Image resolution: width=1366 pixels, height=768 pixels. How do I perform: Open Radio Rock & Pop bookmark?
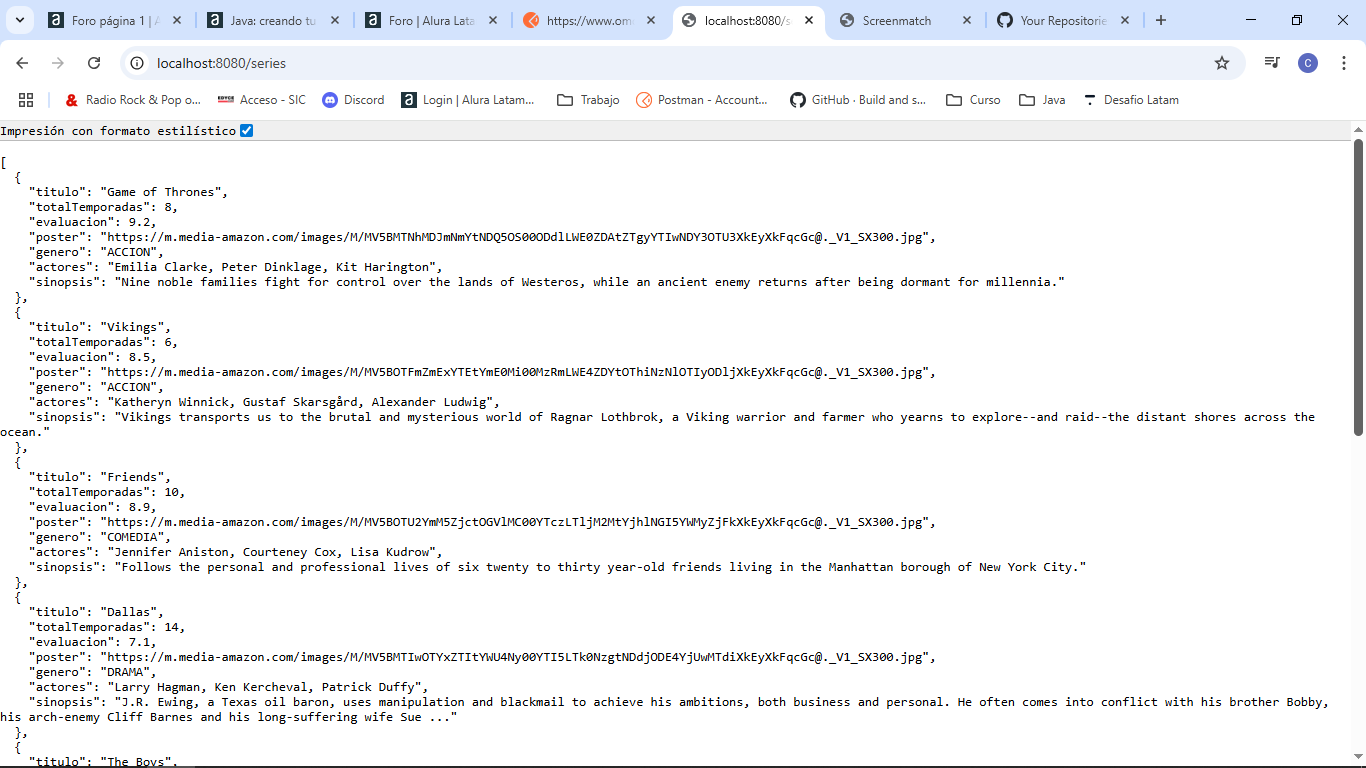point(133,100)
